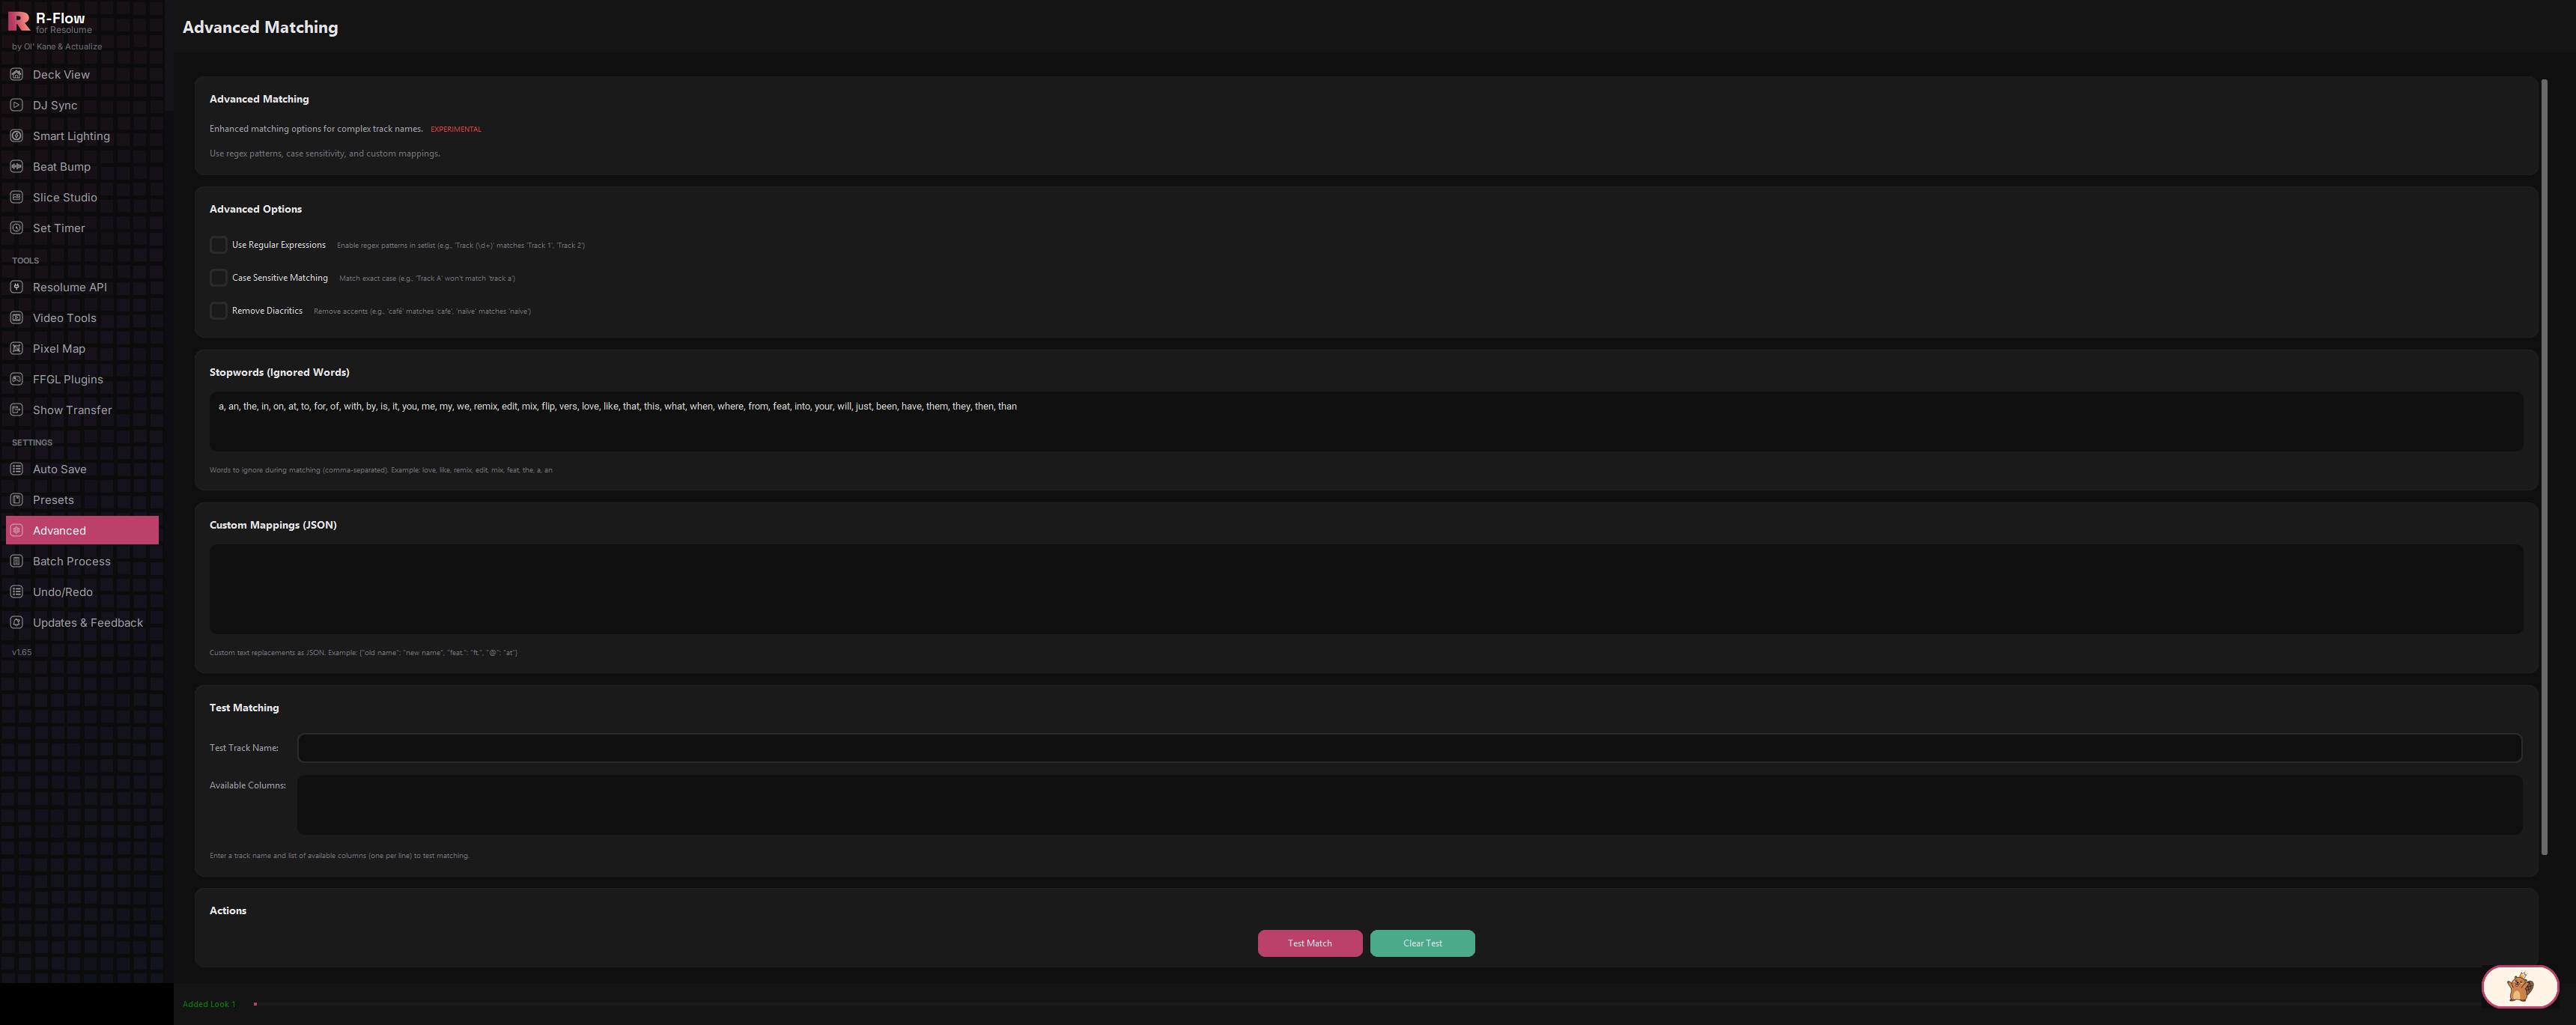2576x1025 pixels.
Task: Click the Updates & Feedback icon
Action: (16, 622)
